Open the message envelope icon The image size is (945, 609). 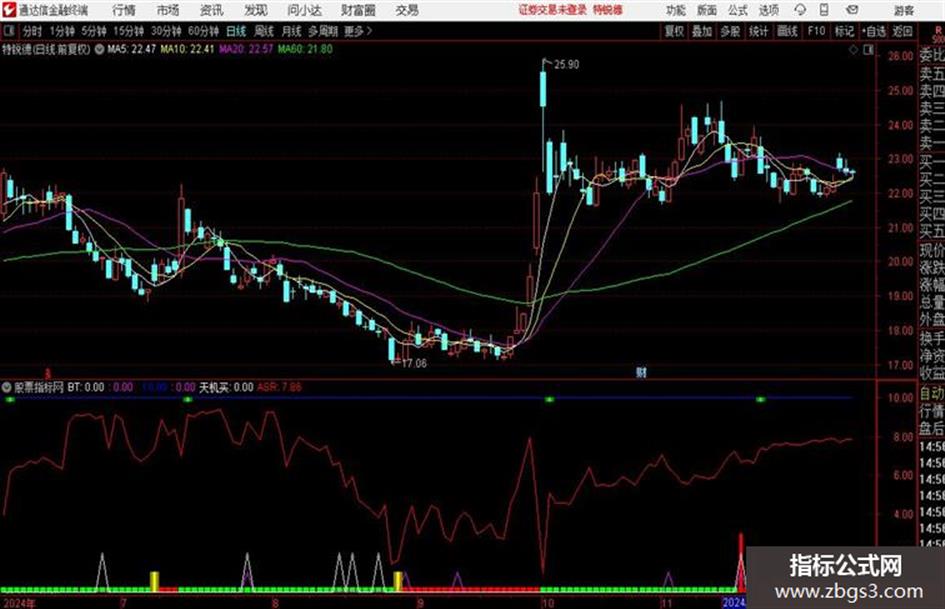point(852,10)
